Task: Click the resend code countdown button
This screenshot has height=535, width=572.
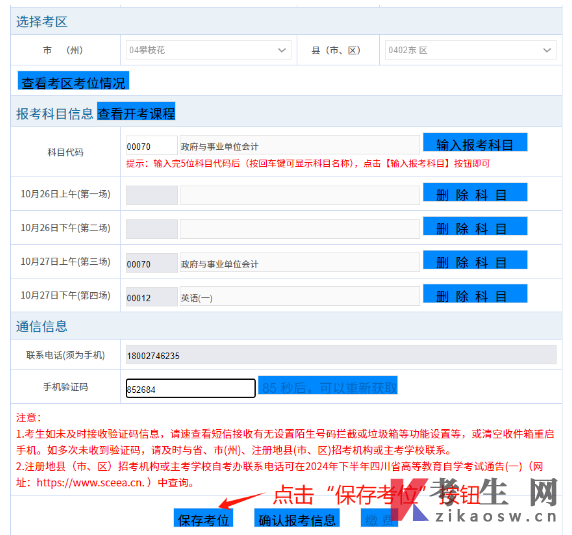Action: (x=328, y=385)
